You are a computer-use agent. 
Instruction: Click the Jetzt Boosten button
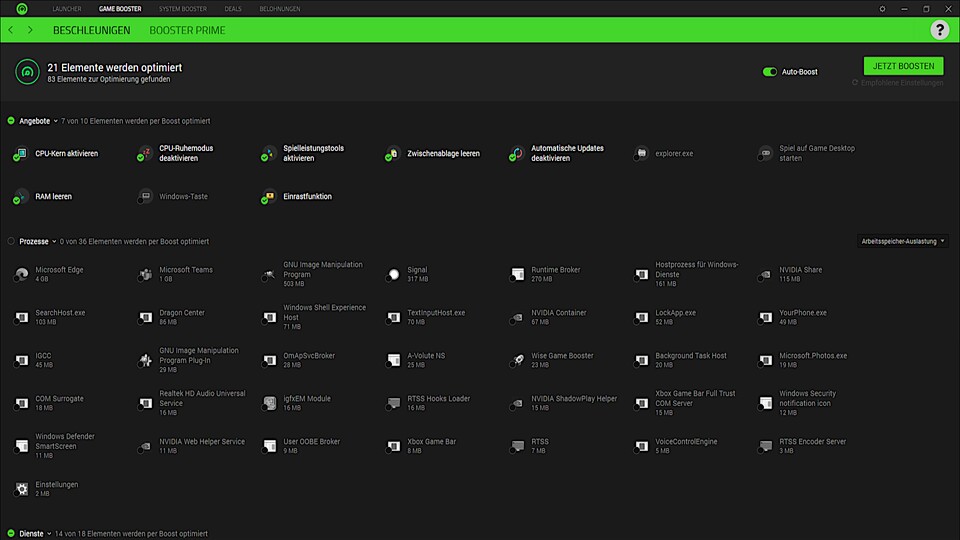903,66
